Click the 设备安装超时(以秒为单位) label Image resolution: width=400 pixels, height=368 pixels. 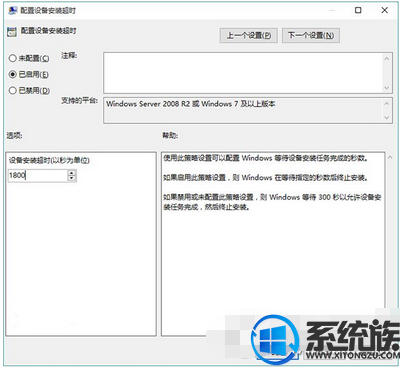point(49,160)
